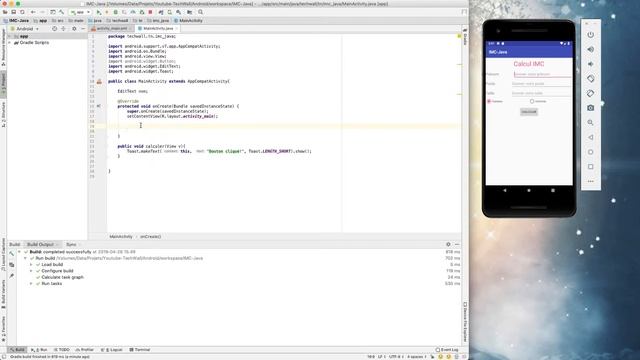
Task: Click the red Stop icon in toolbar
Action: tap(150, 12)
